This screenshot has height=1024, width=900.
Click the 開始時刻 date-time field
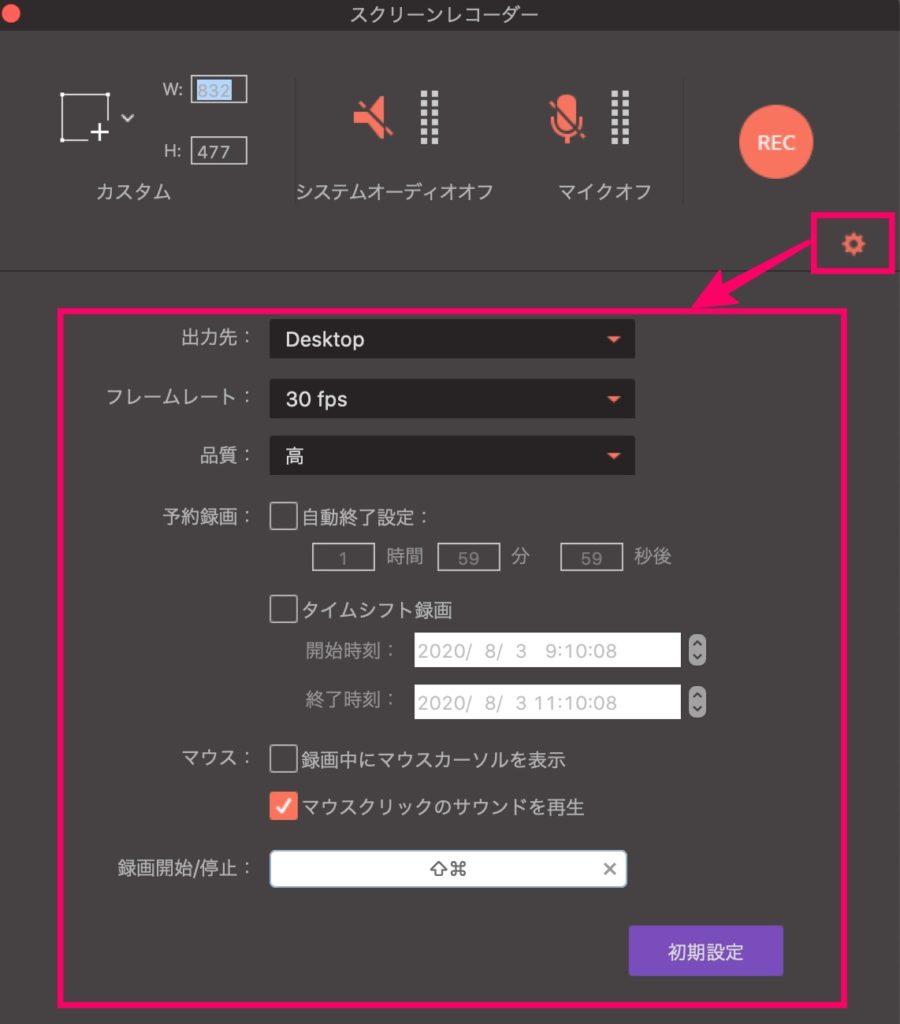547,650
